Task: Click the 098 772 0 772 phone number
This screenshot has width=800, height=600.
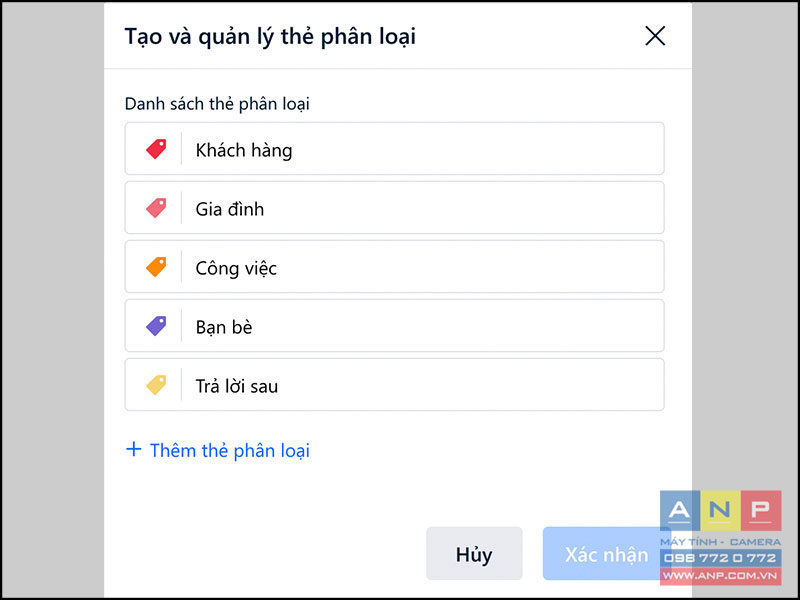Action: pos(720,558)
